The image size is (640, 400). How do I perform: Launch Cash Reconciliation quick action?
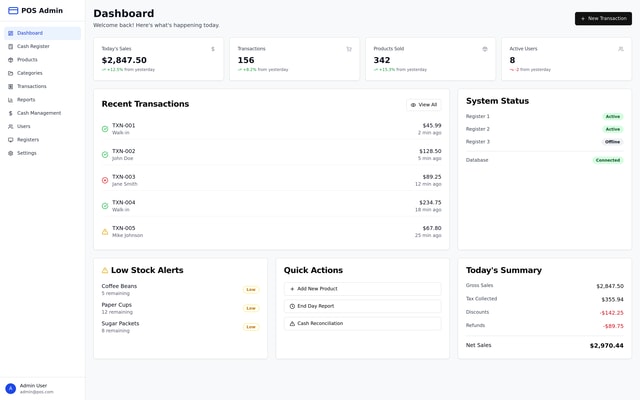362,323
